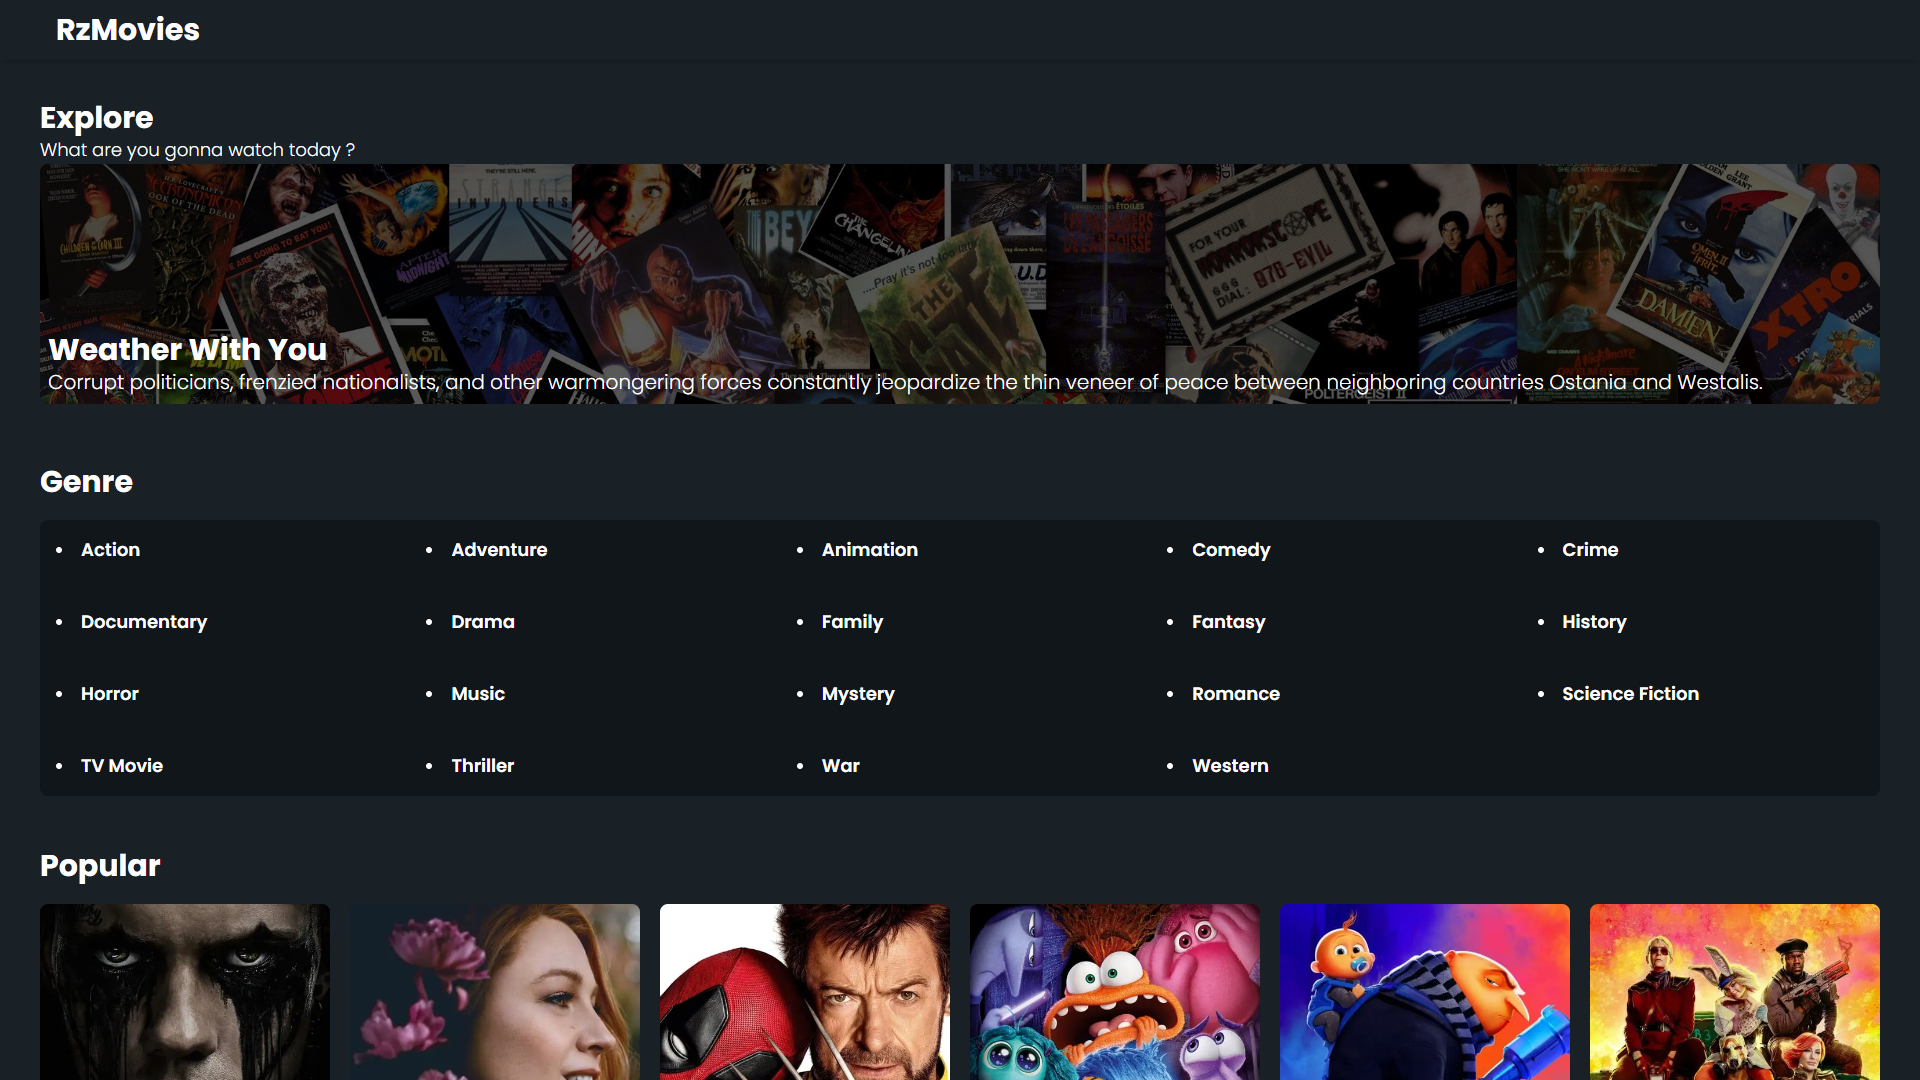Open the rightmost poster in Popular row
Image resolution: width=1920 pixels, height=1080 pixels.
click(x=1734, y=992)
